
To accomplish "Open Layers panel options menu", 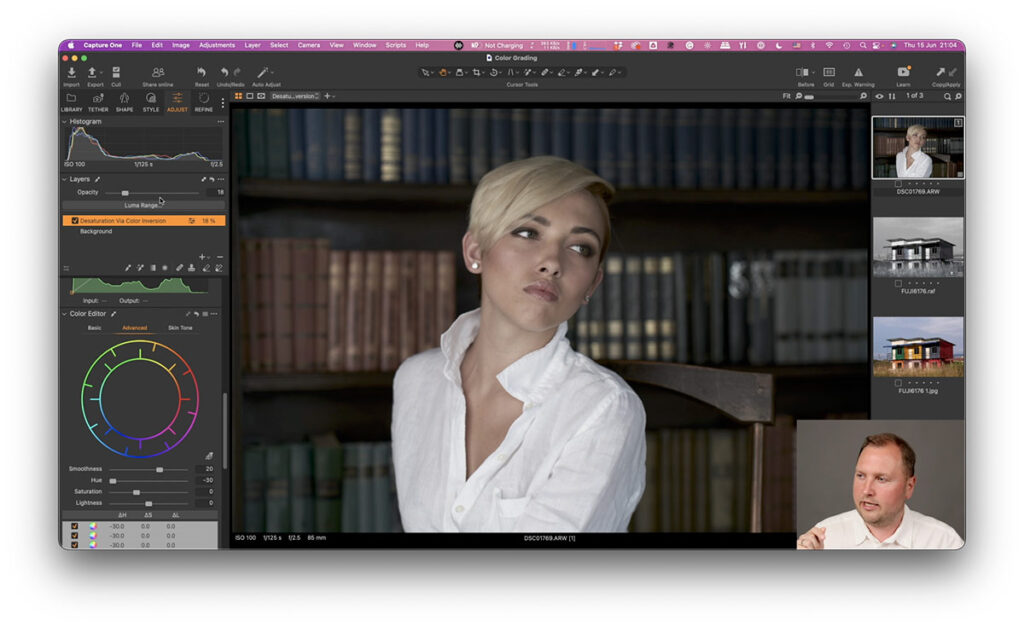I will 221,179.
